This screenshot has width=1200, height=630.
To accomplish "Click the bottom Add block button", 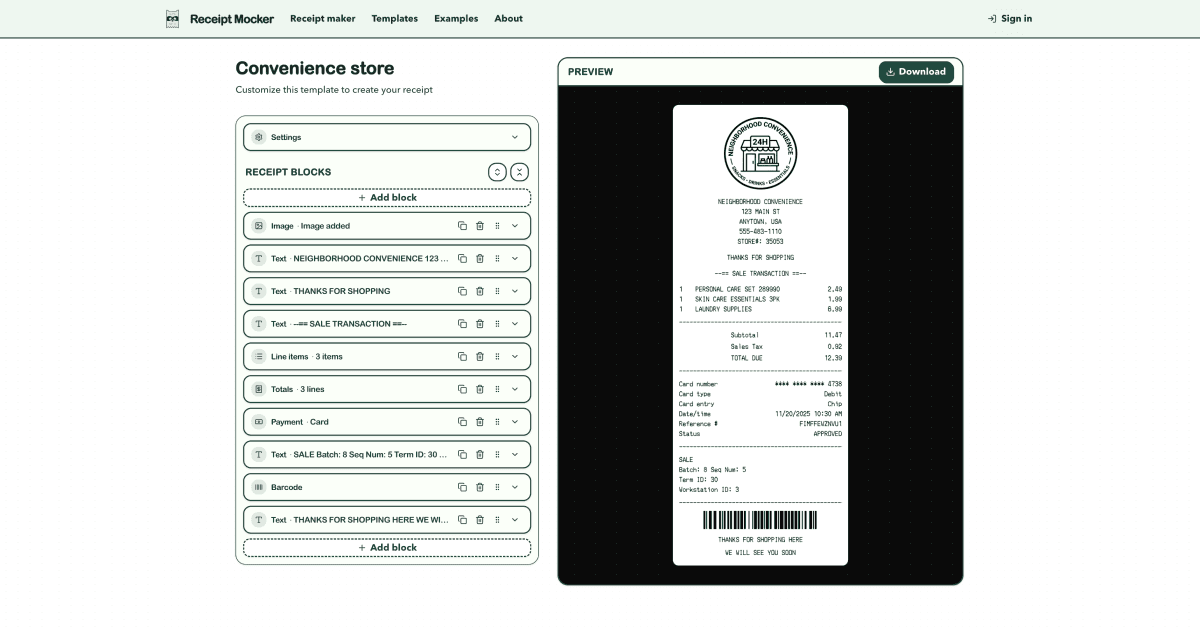I will click(x=387, y=548).
